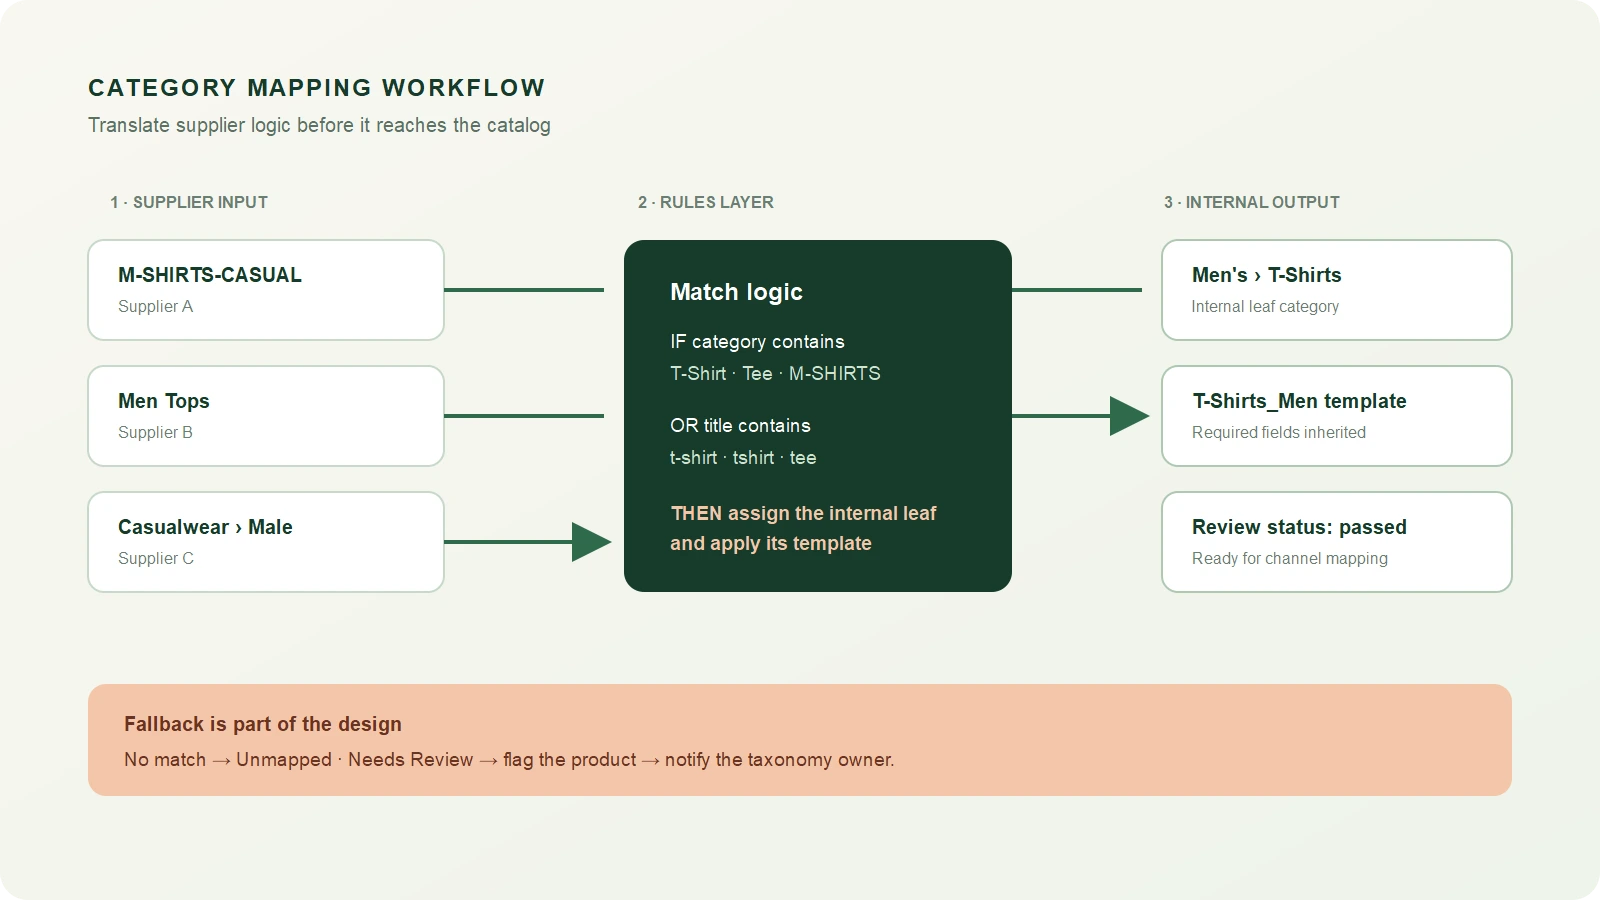This screenshot has height=900, width=1600.
Task: Click 'THEN assign the internal leaf' text
Action: (x=803, y=513)
